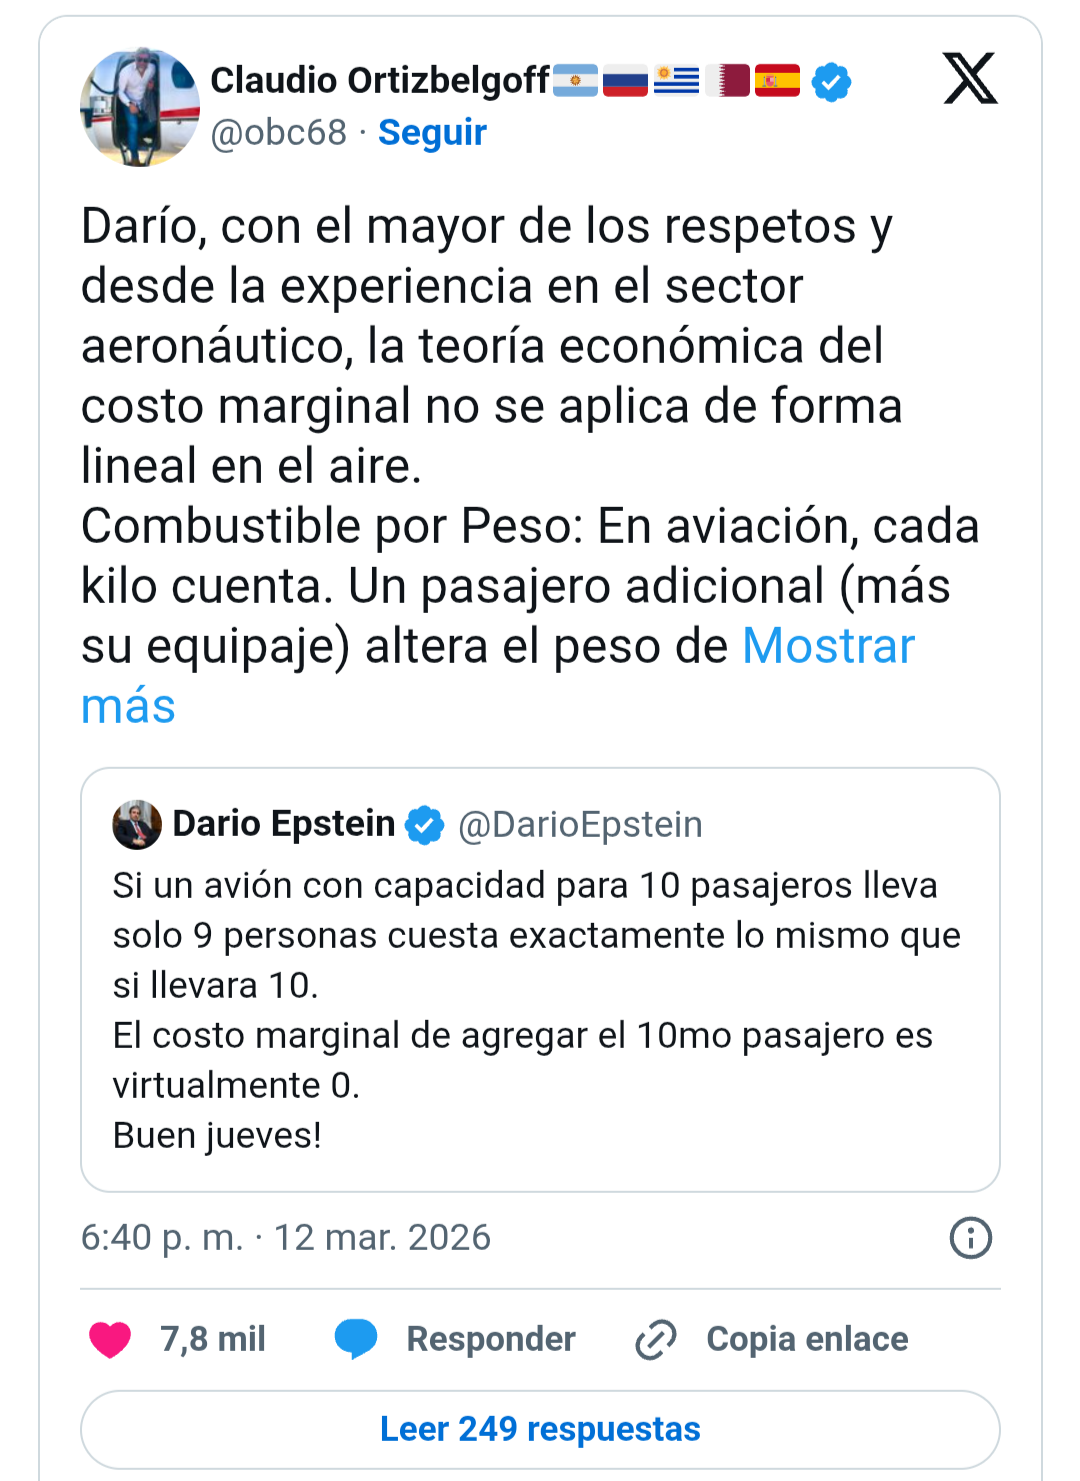The image size is (1080, 1481).
Task: Click the Responder label
Action: coord(490,1339)
